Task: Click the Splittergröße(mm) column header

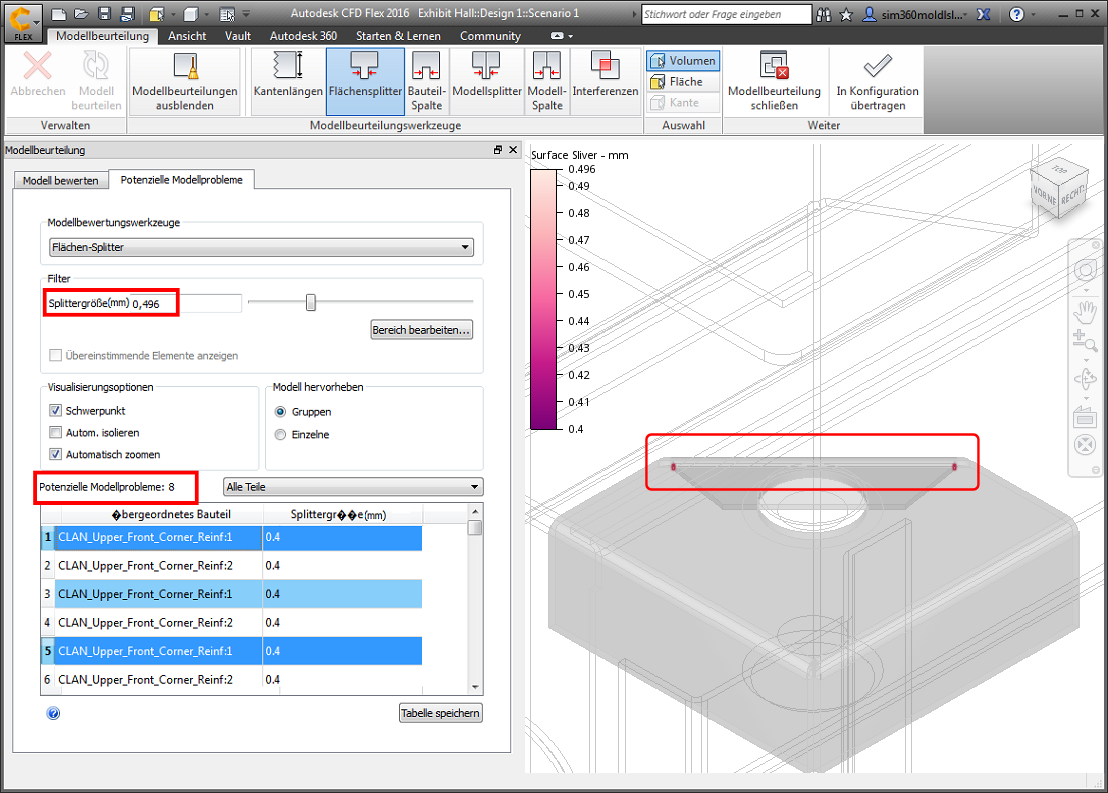Action: point(342,514)
